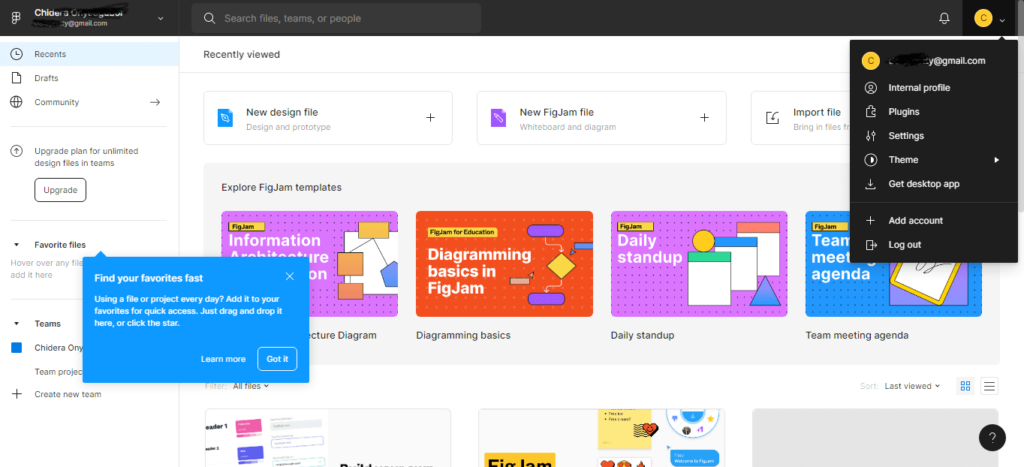Open Information Architecture template thumbnail
The width and height of the screenshot is (1024, 467).
click(310, 264)
